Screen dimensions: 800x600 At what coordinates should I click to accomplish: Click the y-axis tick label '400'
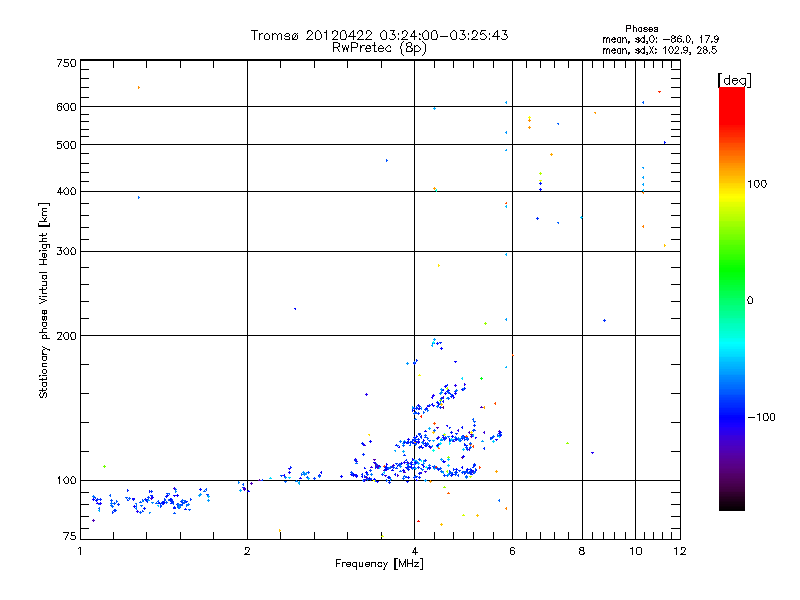pos(66,192)
